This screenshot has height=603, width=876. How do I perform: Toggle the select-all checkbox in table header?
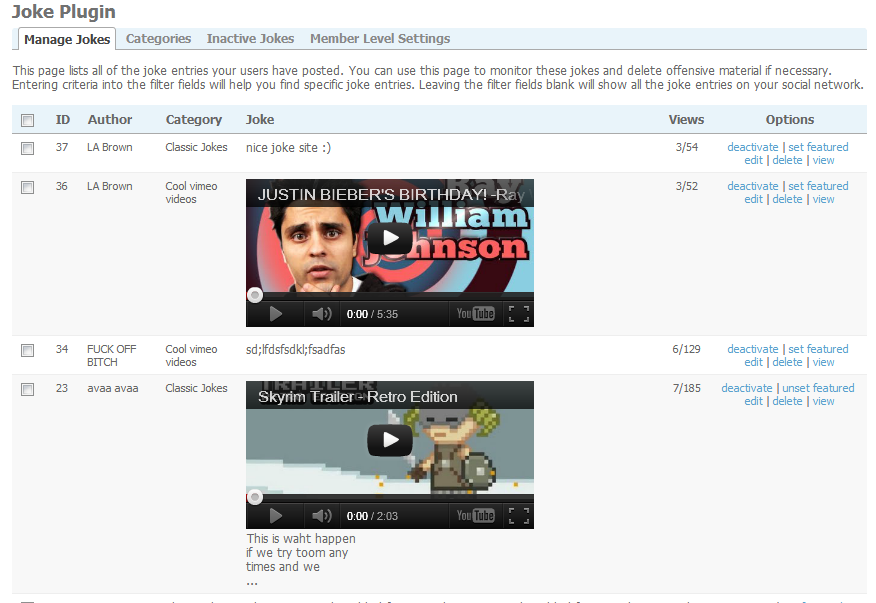(27, 120)
